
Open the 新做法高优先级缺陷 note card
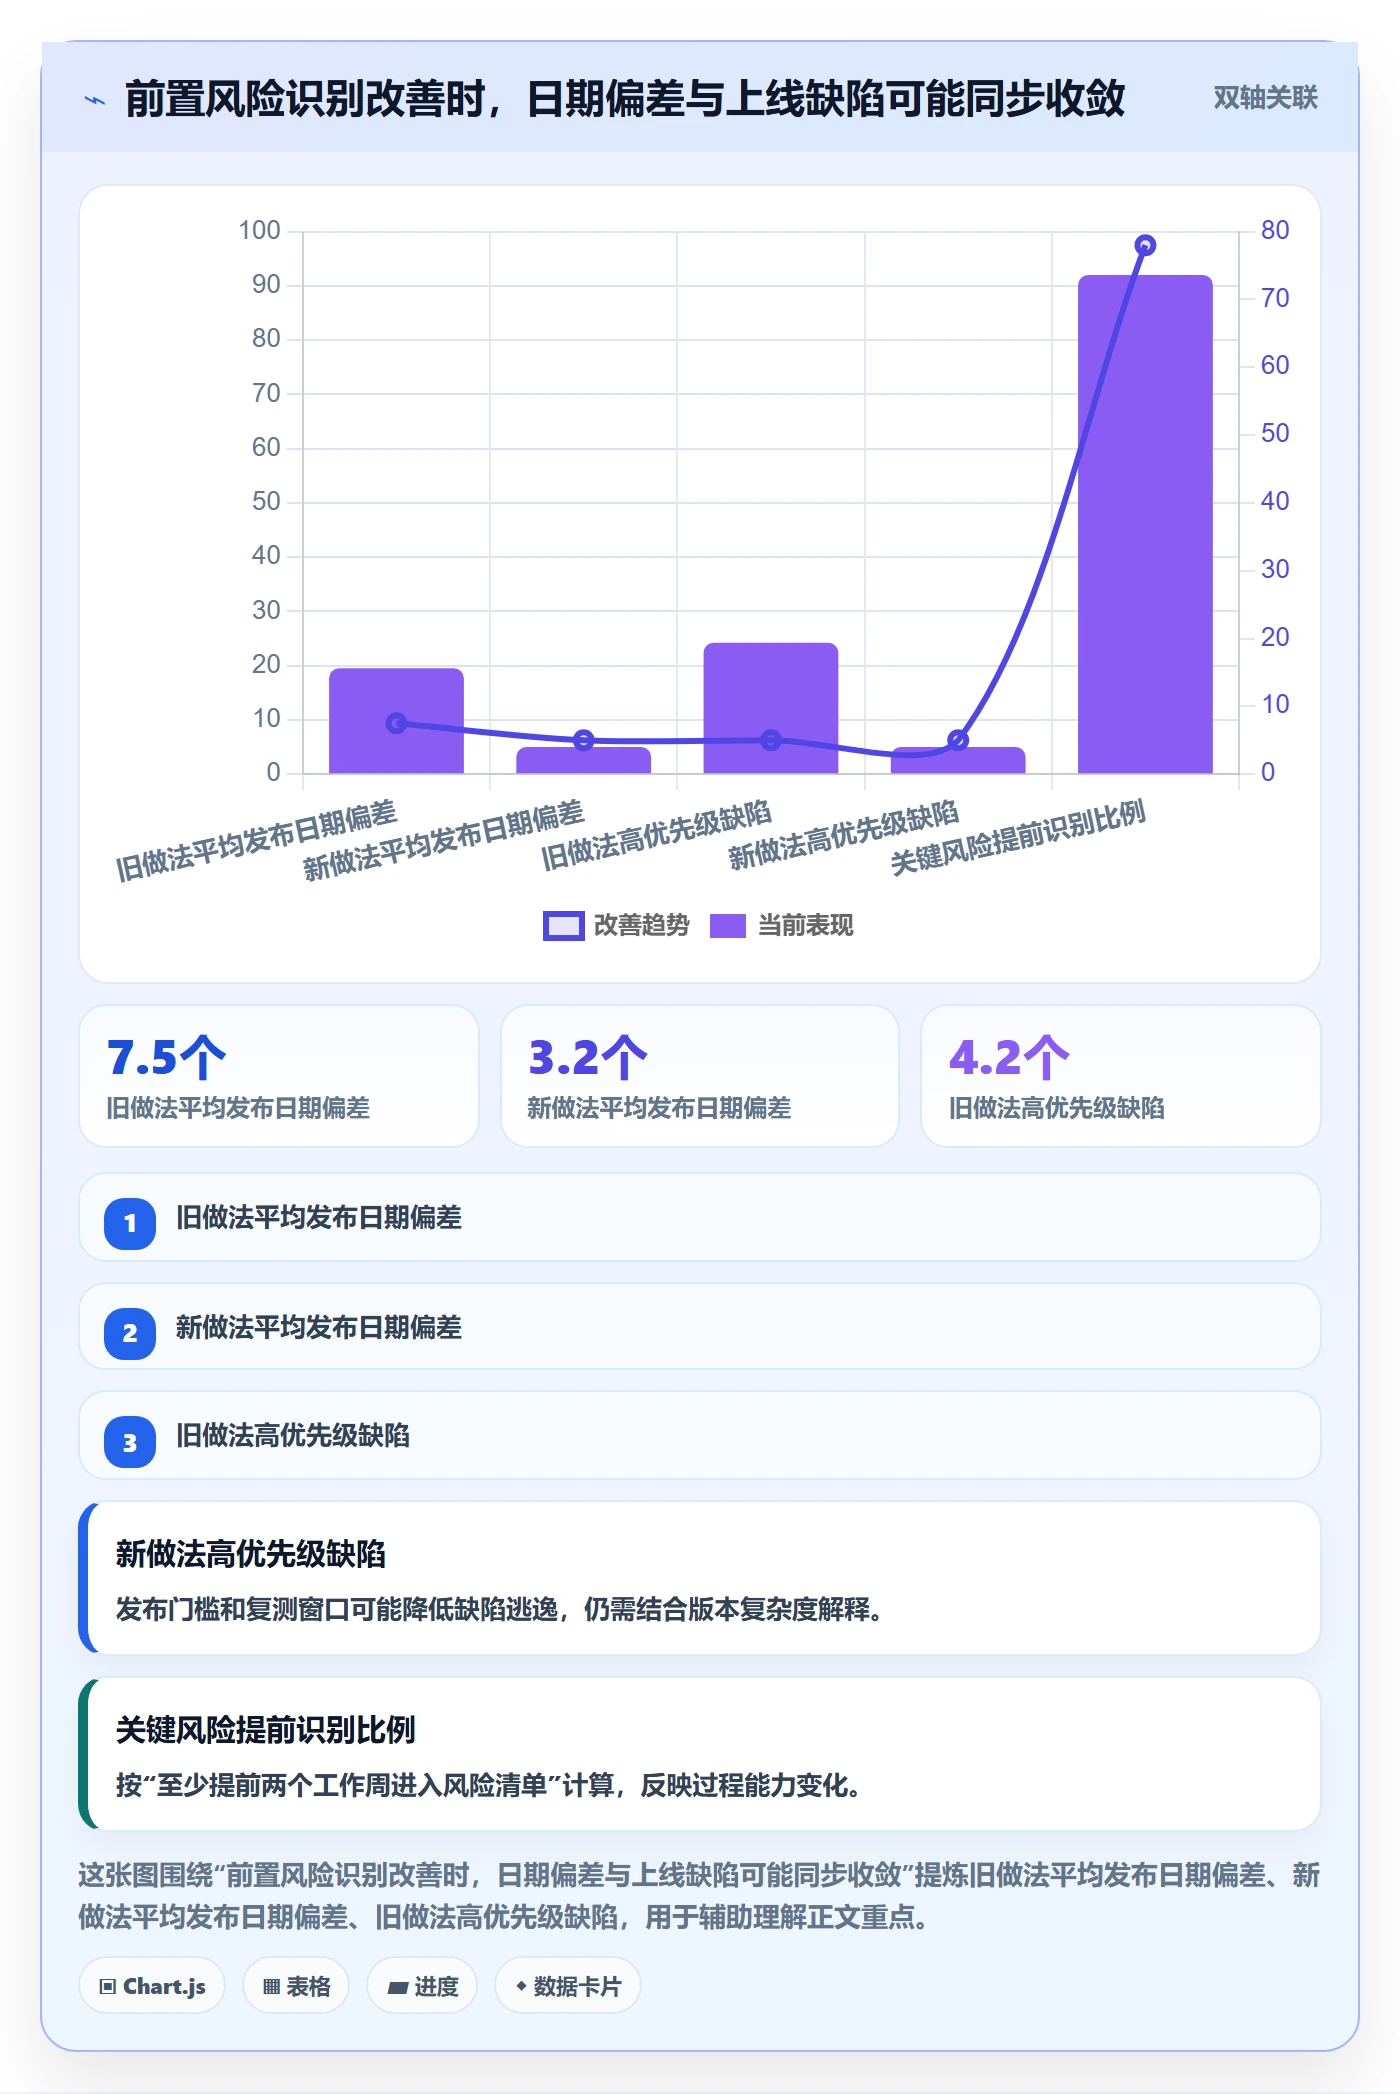(x=700, y=1578)
